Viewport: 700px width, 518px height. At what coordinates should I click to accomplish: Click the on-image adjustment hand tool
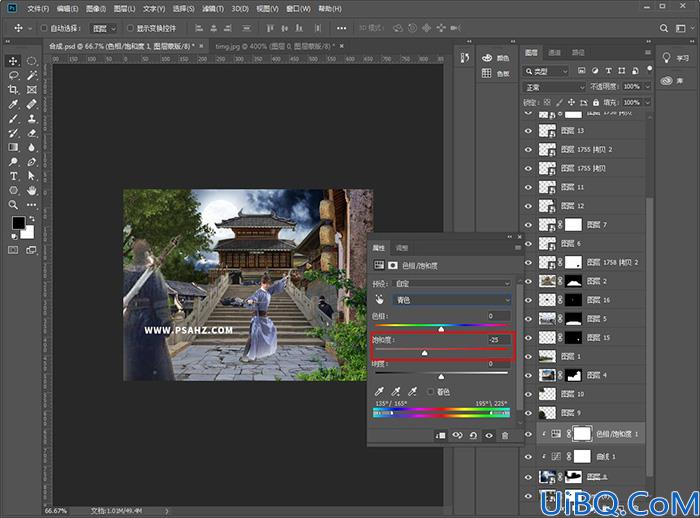[x=379, y=300]
